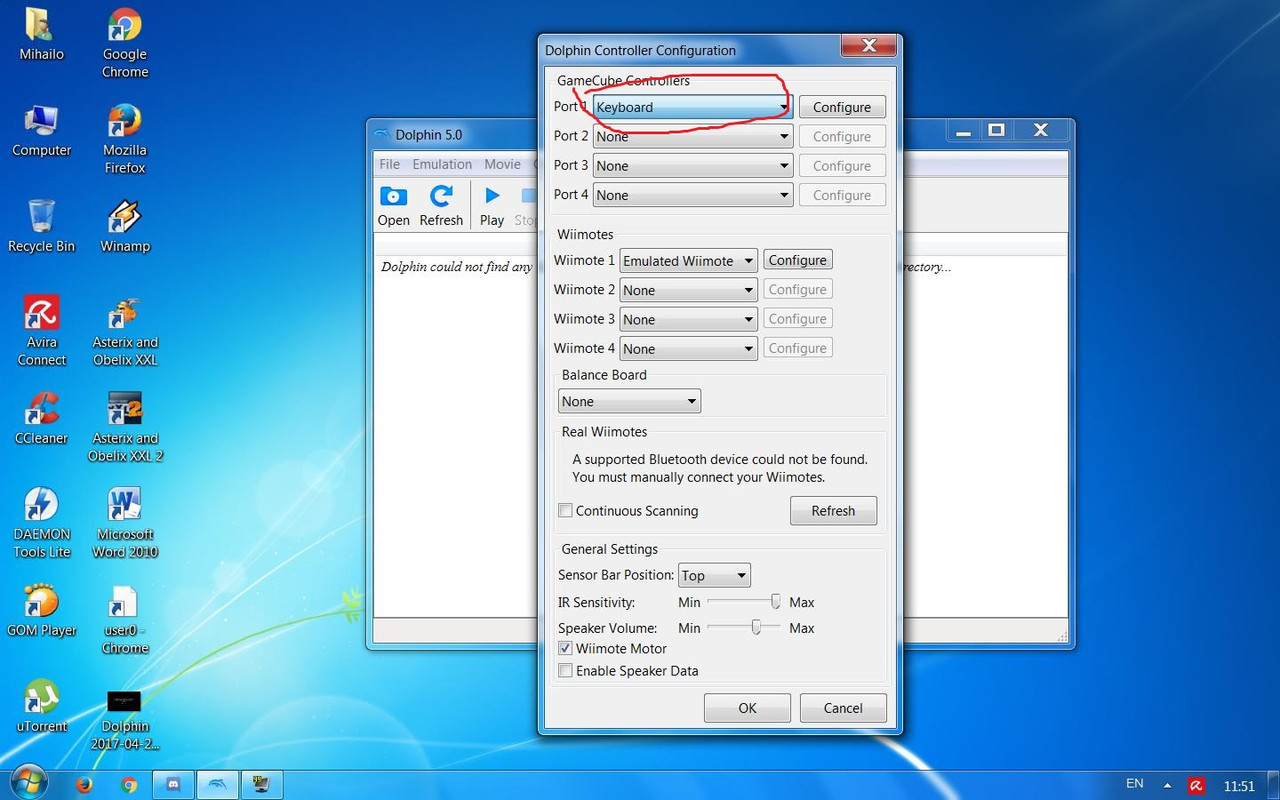Open the Mihailo folder desktop icon

(x=41, y=35)
